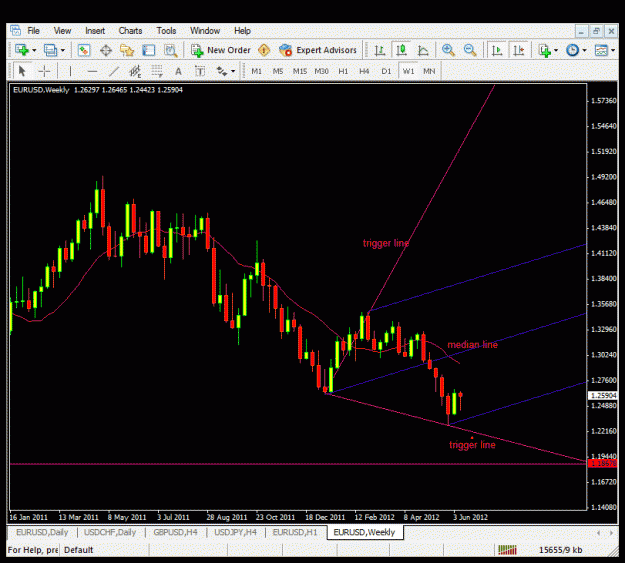Switch timeframe to D1

coord(386,71)
